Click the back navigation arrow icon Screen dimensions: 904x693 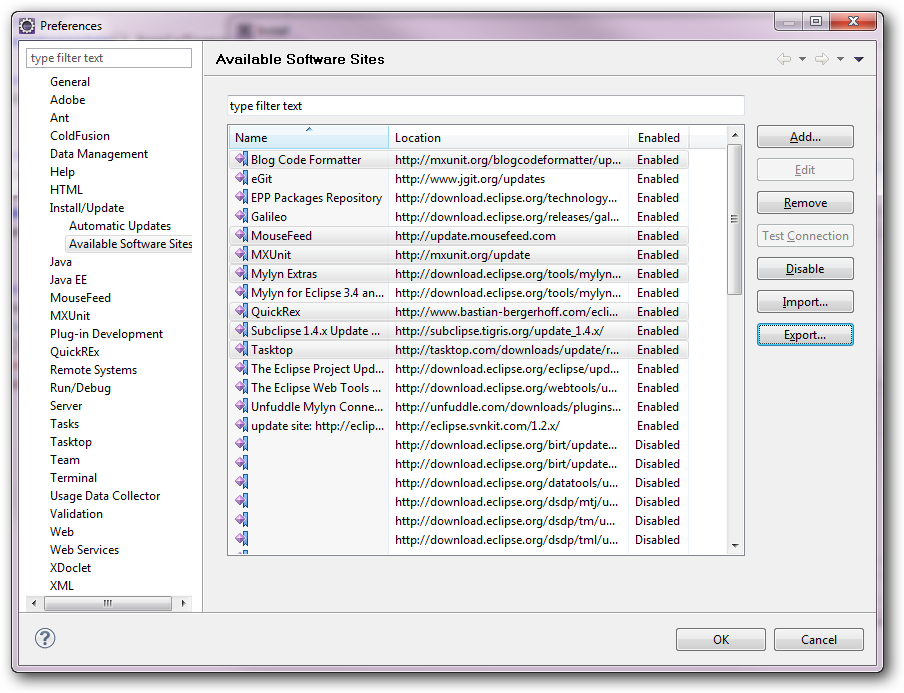click(x=784, y=59)
